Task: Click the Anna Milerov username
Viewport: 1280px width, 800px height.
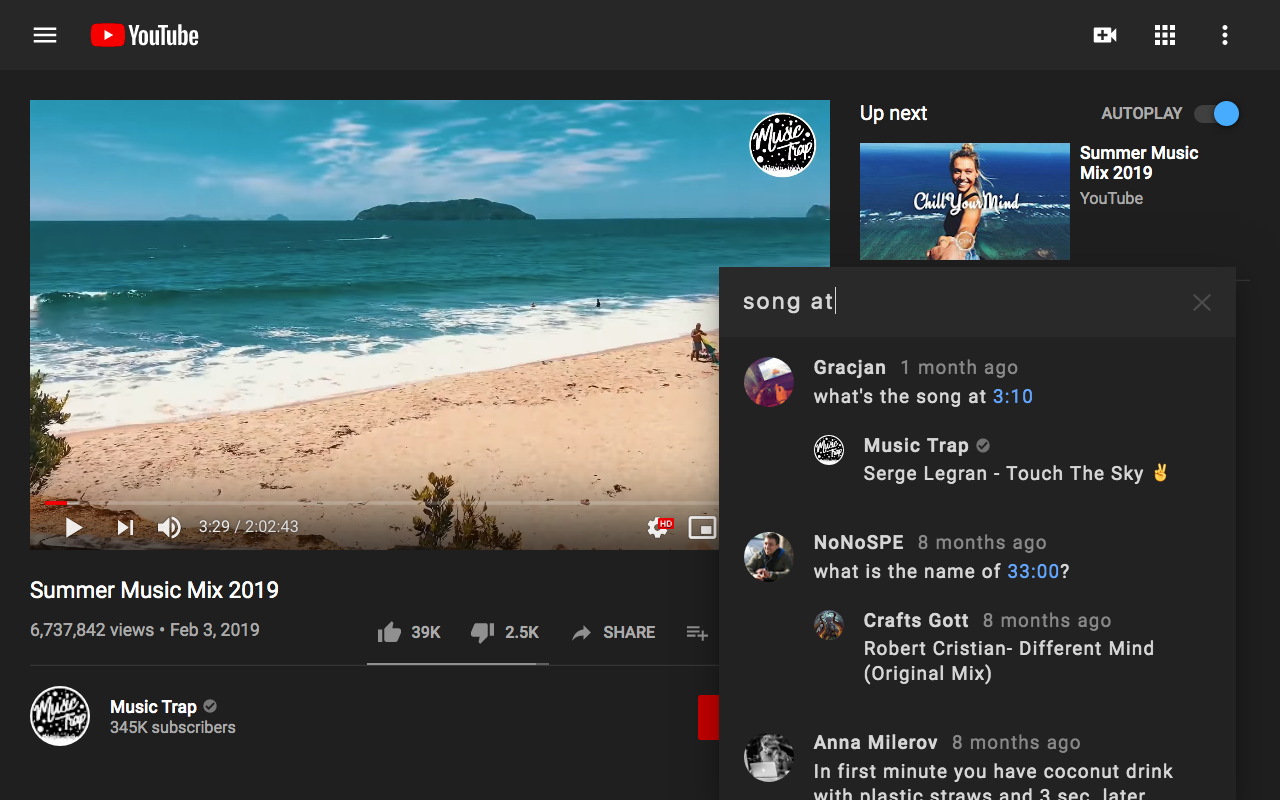Action: [x=876, y=742]
